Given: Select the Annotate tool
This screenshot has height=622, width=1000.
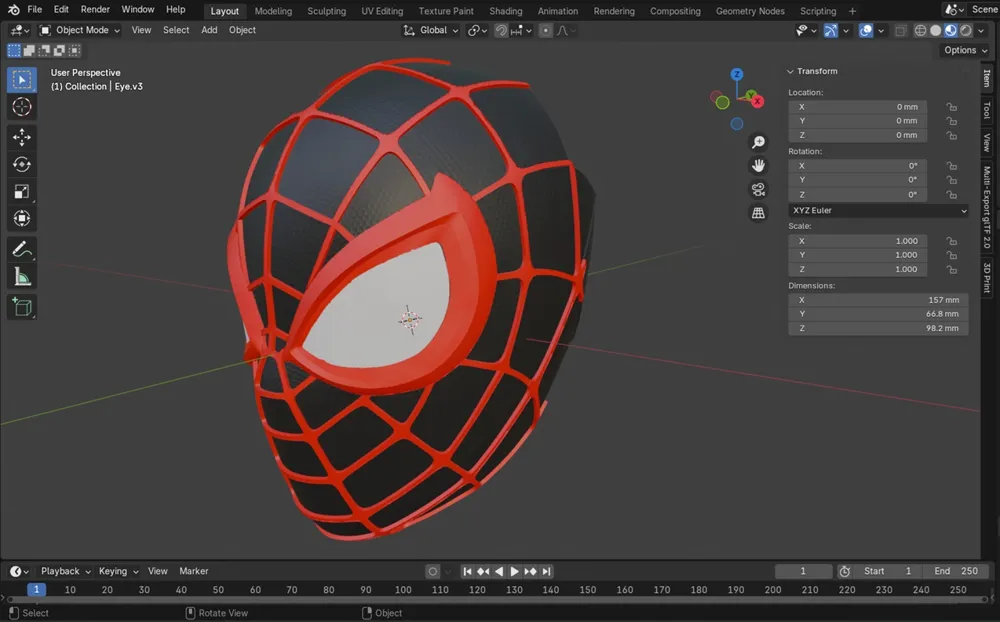Looking at the screenshot, I should 22,249.
